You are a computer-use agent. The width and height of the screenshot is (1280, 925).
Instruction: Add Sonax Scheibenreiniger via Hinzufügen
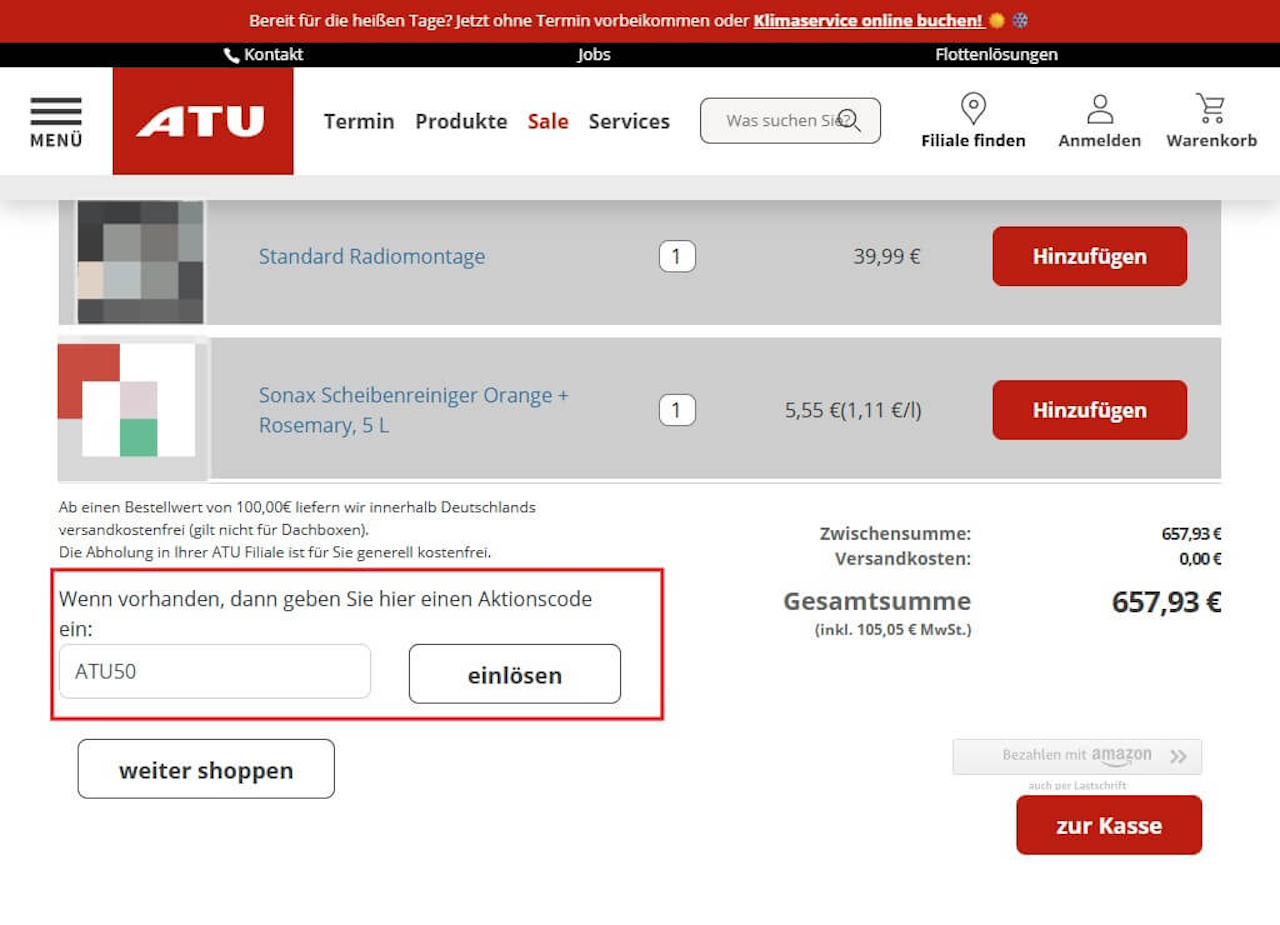click(x=1089, y=410)
